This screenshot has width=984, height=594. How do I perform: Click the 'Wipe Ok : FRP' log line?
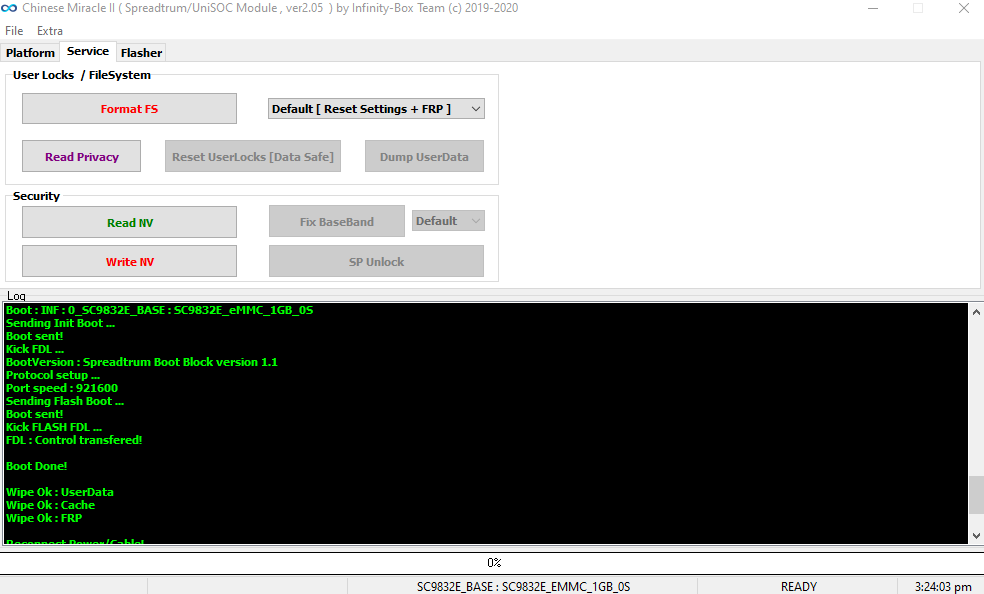(44, 518)
